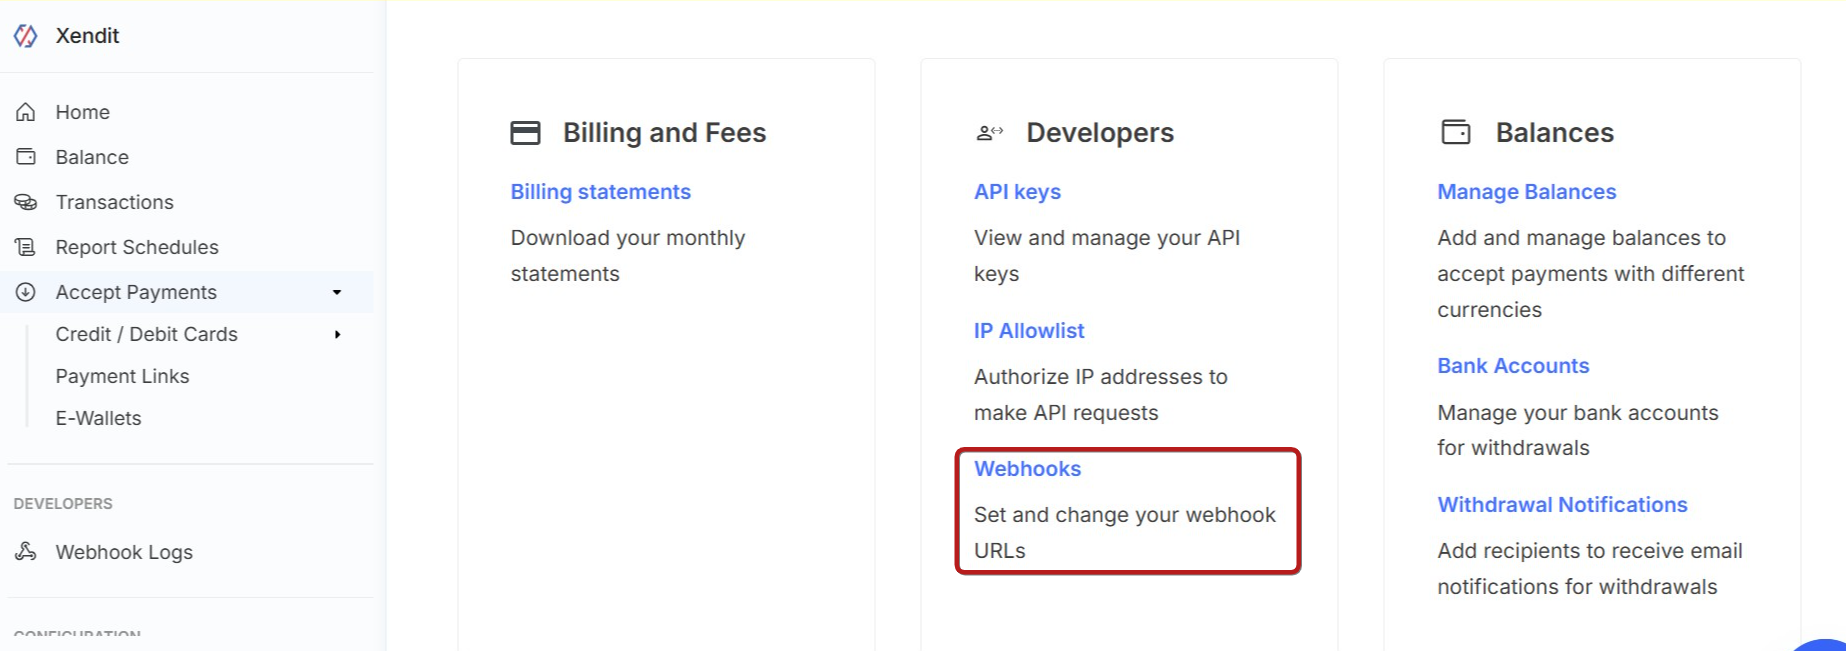Open the Bank Accounts link
Viewport: 1846px width, 651px height.
click(1513, 366)
